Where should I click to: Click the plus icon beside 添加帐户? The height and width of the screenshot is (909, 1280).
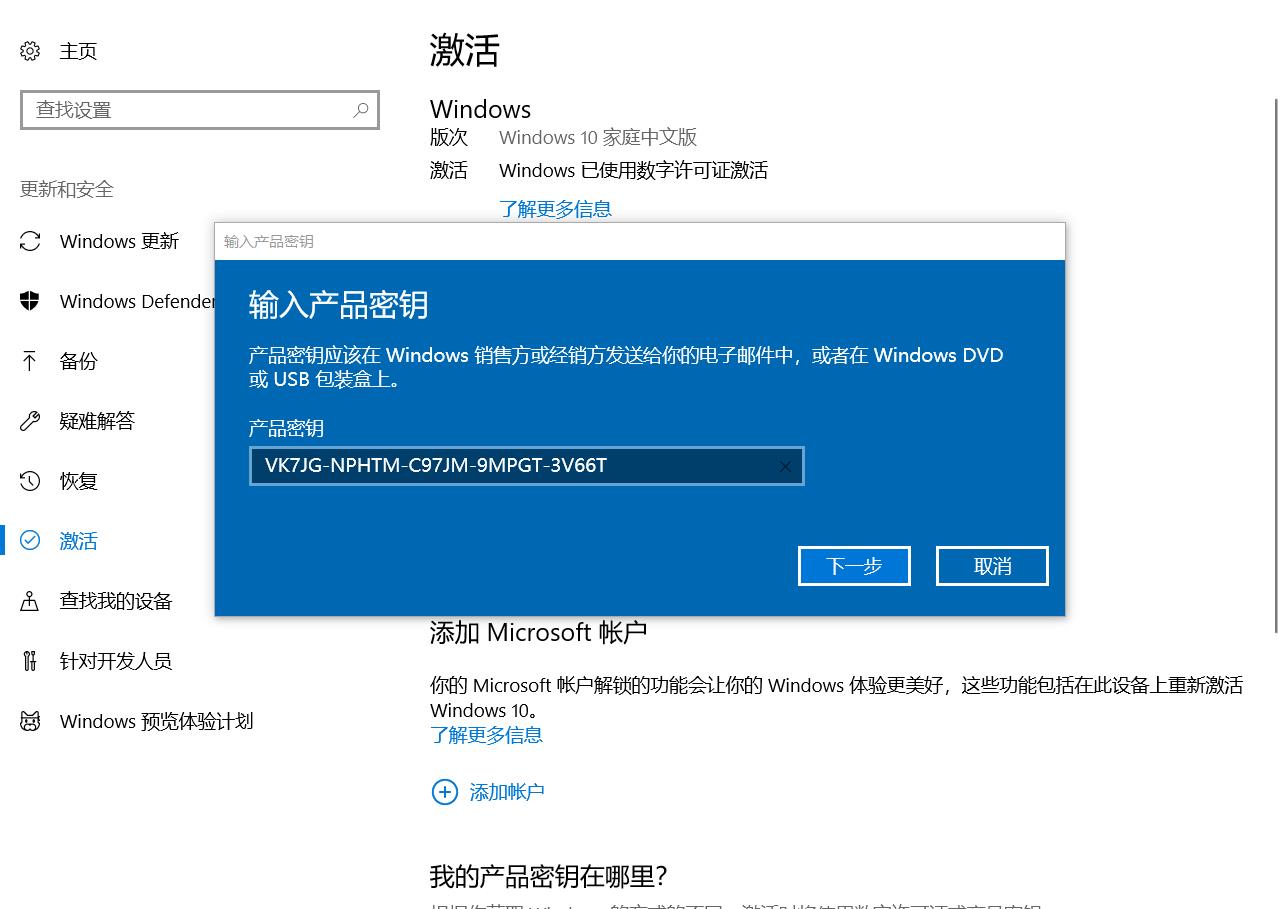tap(444, 792)
